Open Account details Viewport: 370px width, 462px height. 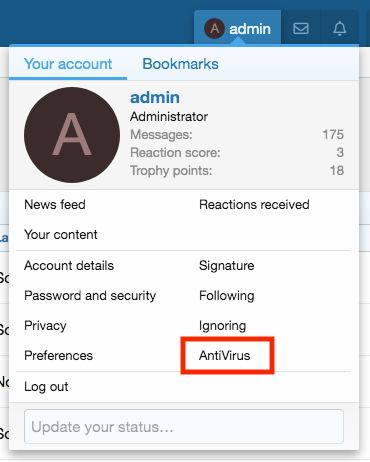pos(69,266)
